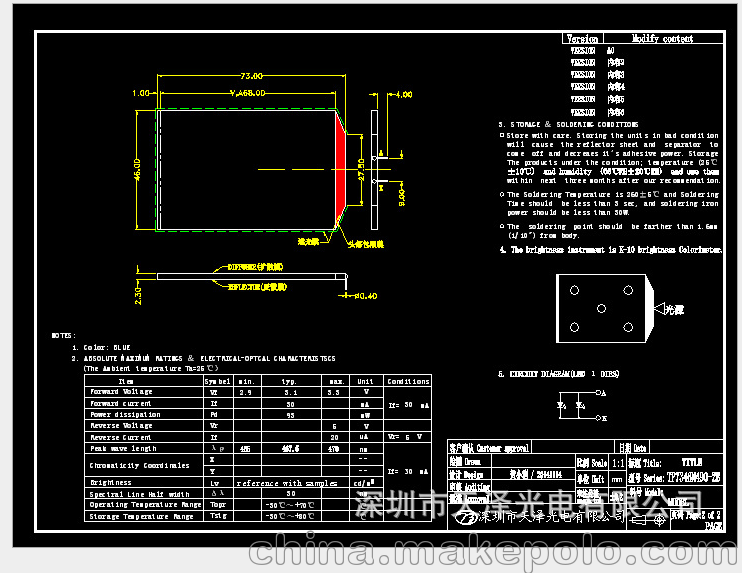
Task: Click the -30℃~+70℃ operating range cell
Action: [x=290, y=505]
